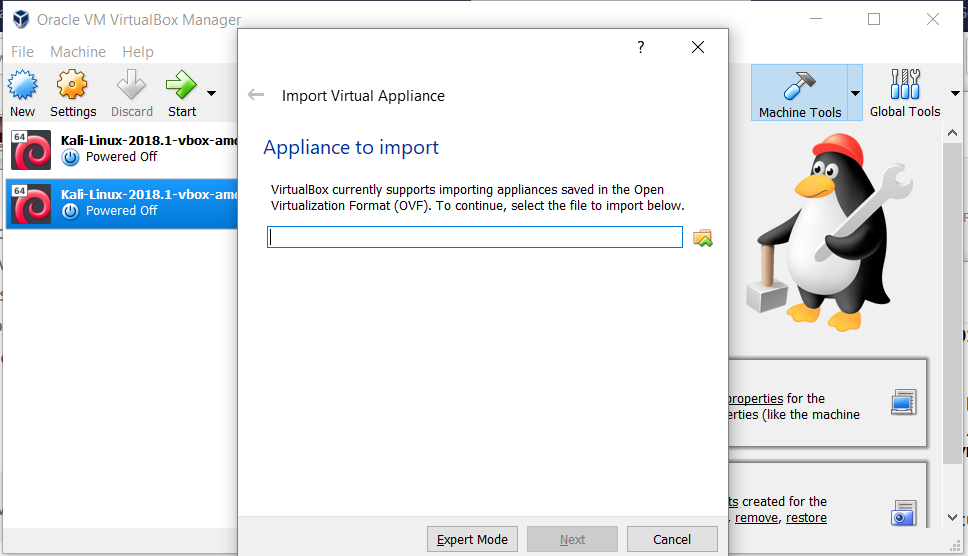Click the machine details monitor icon
Image resolution: width=968 pixels, height=556 pixels.
903,402
